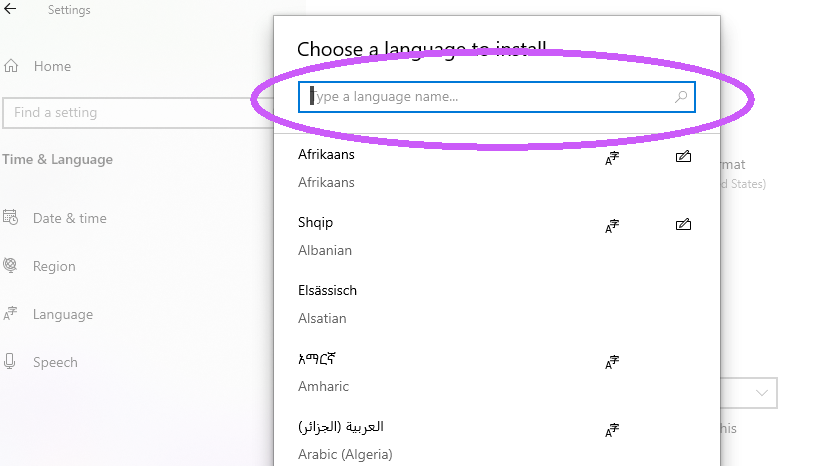
Task: Click the 'Find a setting' search box
Action: click(130, 112)
